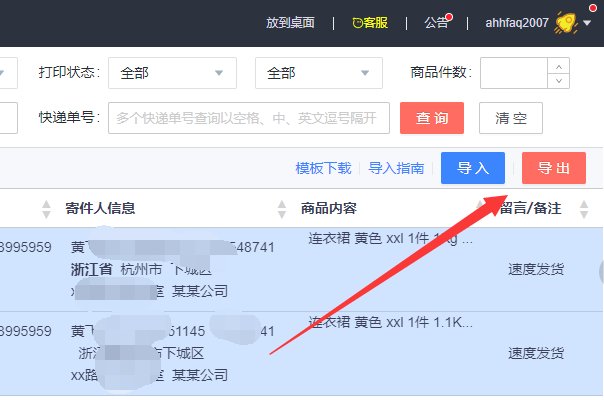Click red notification dot on 公告
The height and width of the screenshot is (400, 604).
point(449,17)
